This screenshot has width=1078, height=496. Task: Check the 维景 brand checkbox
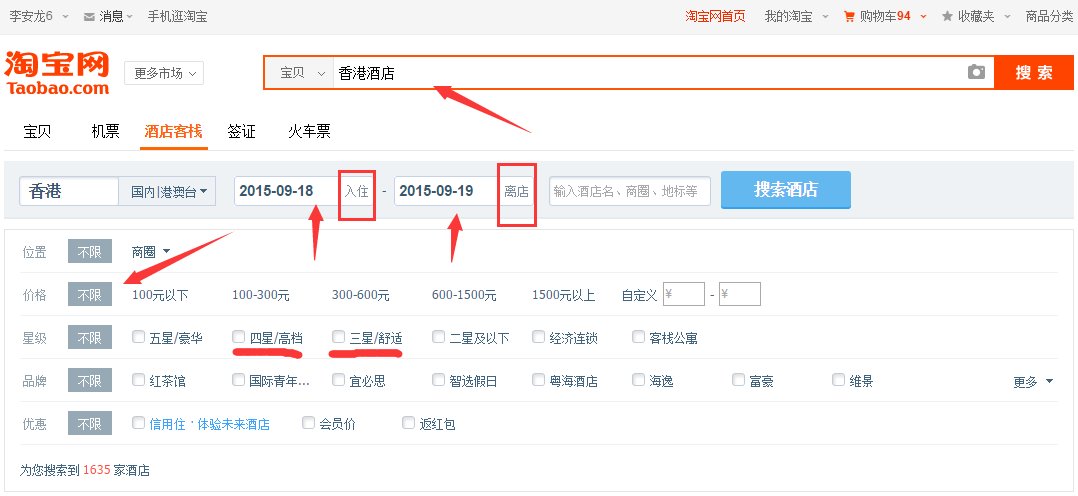click(x=838, y=380)
